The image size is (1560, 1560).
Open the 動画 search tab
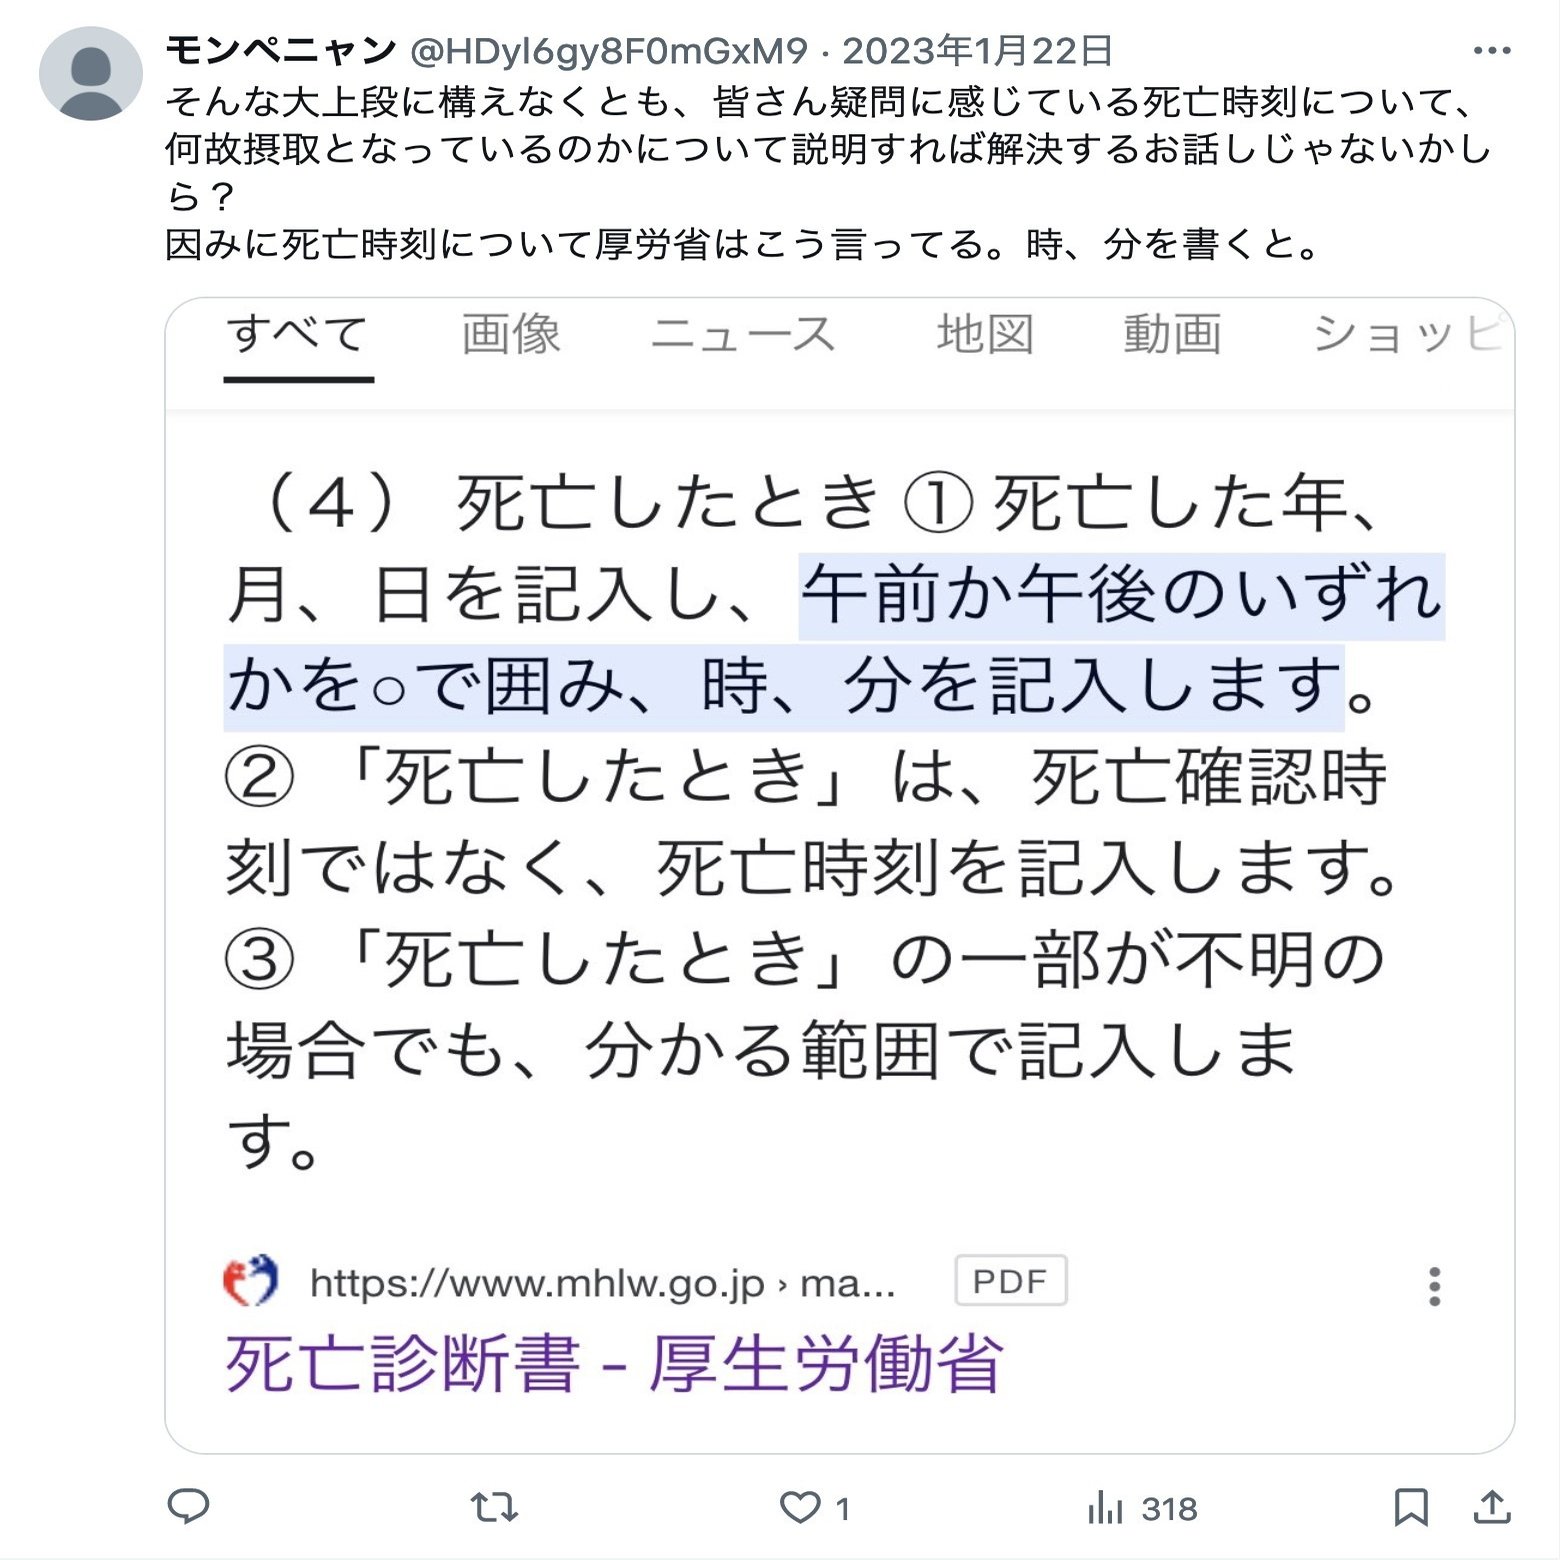pyautogui.click(x=1172, y=334)
